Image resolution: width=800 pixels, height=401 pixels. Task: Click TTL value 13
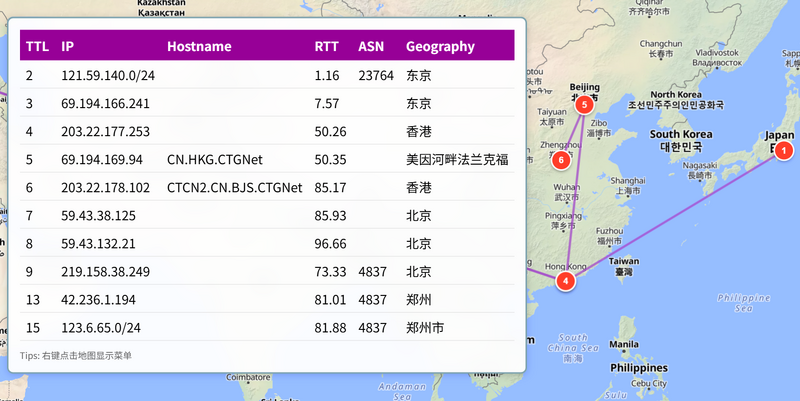[33, 300]
